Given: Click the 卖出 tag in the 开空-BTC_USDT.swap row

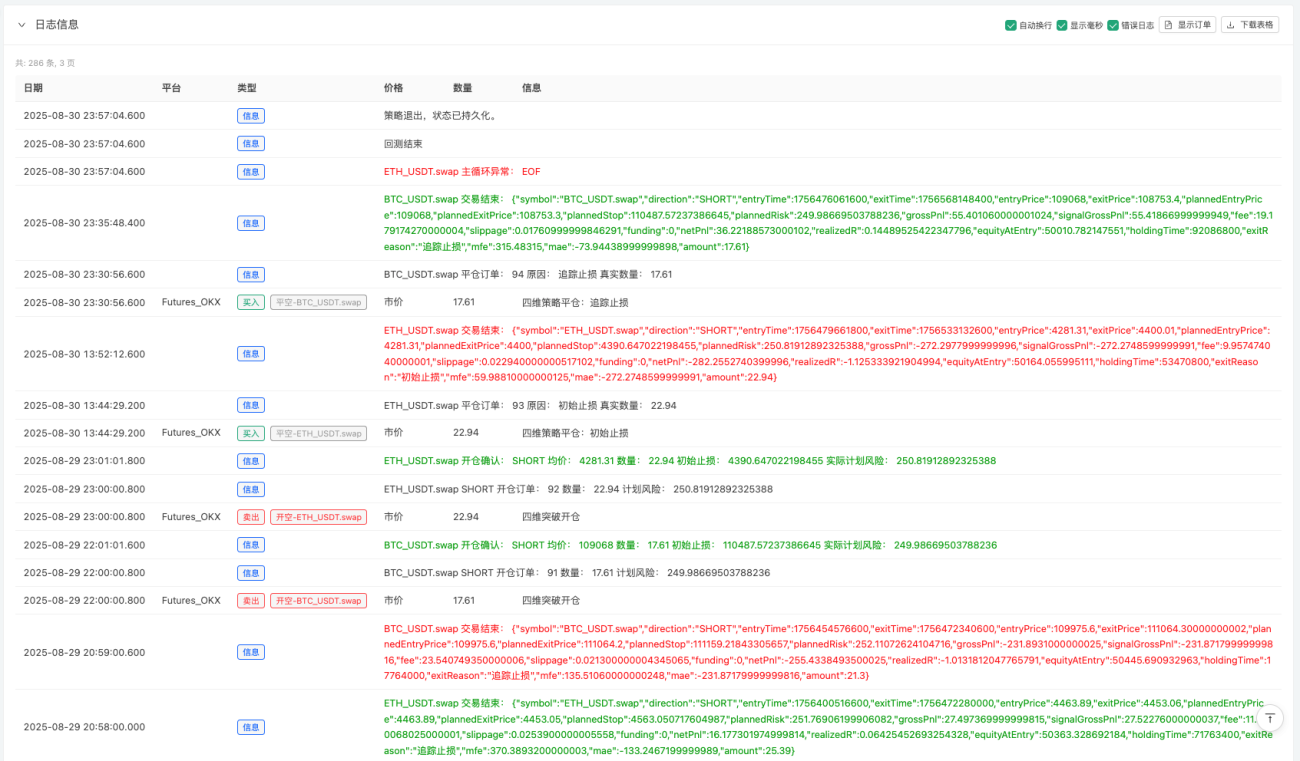Looking at the screenshot, I should tap(251, 601).
